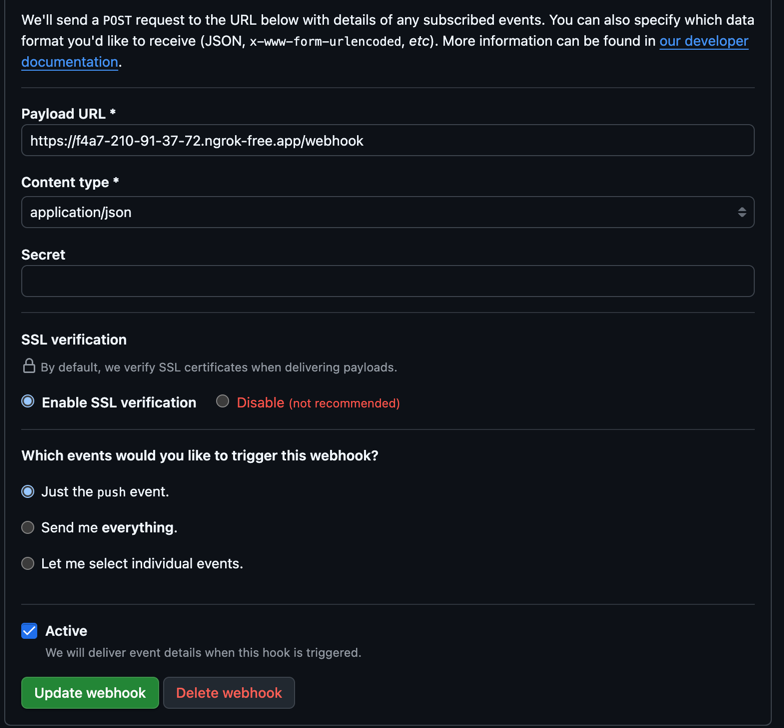Click the 'documentation' link text on second line
784x728 pixels.
pos(70,62)
